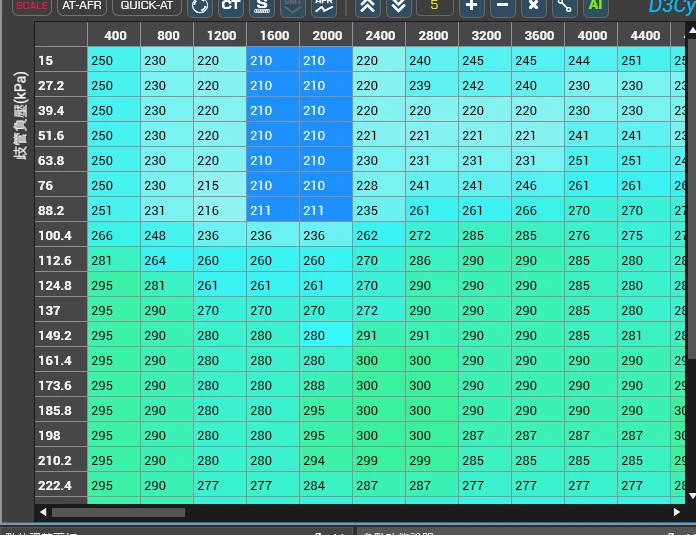This screenshot has width=696, height=535.
Task: Select cell 264 at 112.6 kPa, 800 RPM
Action: pyautogui.click(x=167, y=260)
